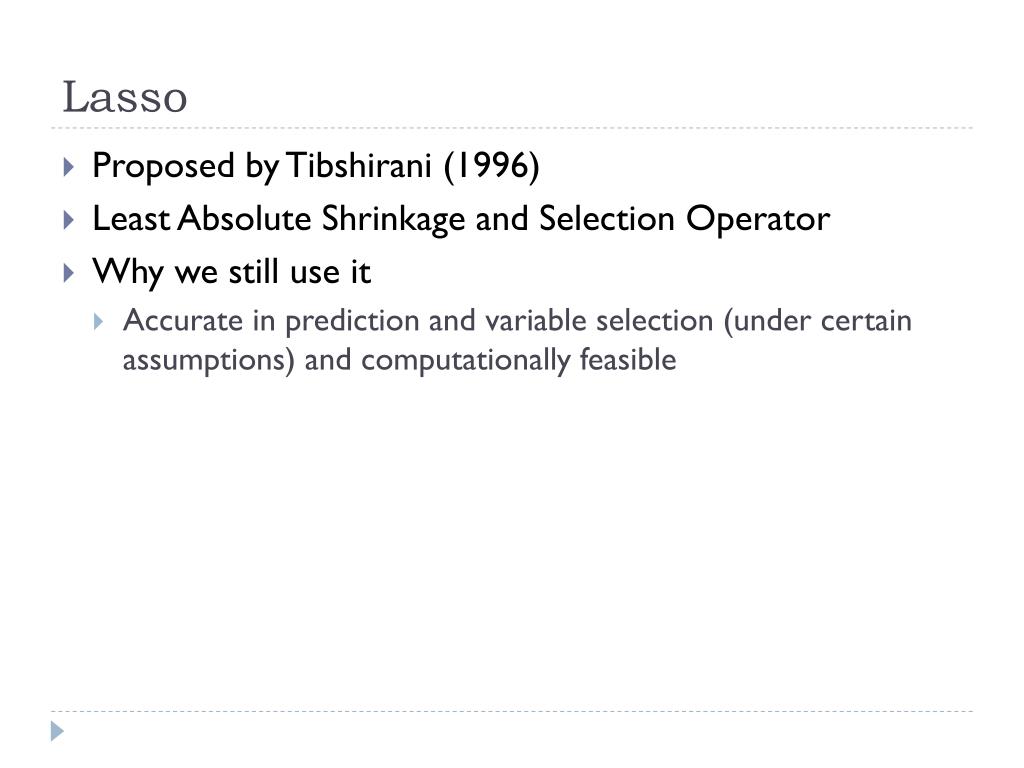Click the word Operator
1024x768 pixels.
coord(758,219)
